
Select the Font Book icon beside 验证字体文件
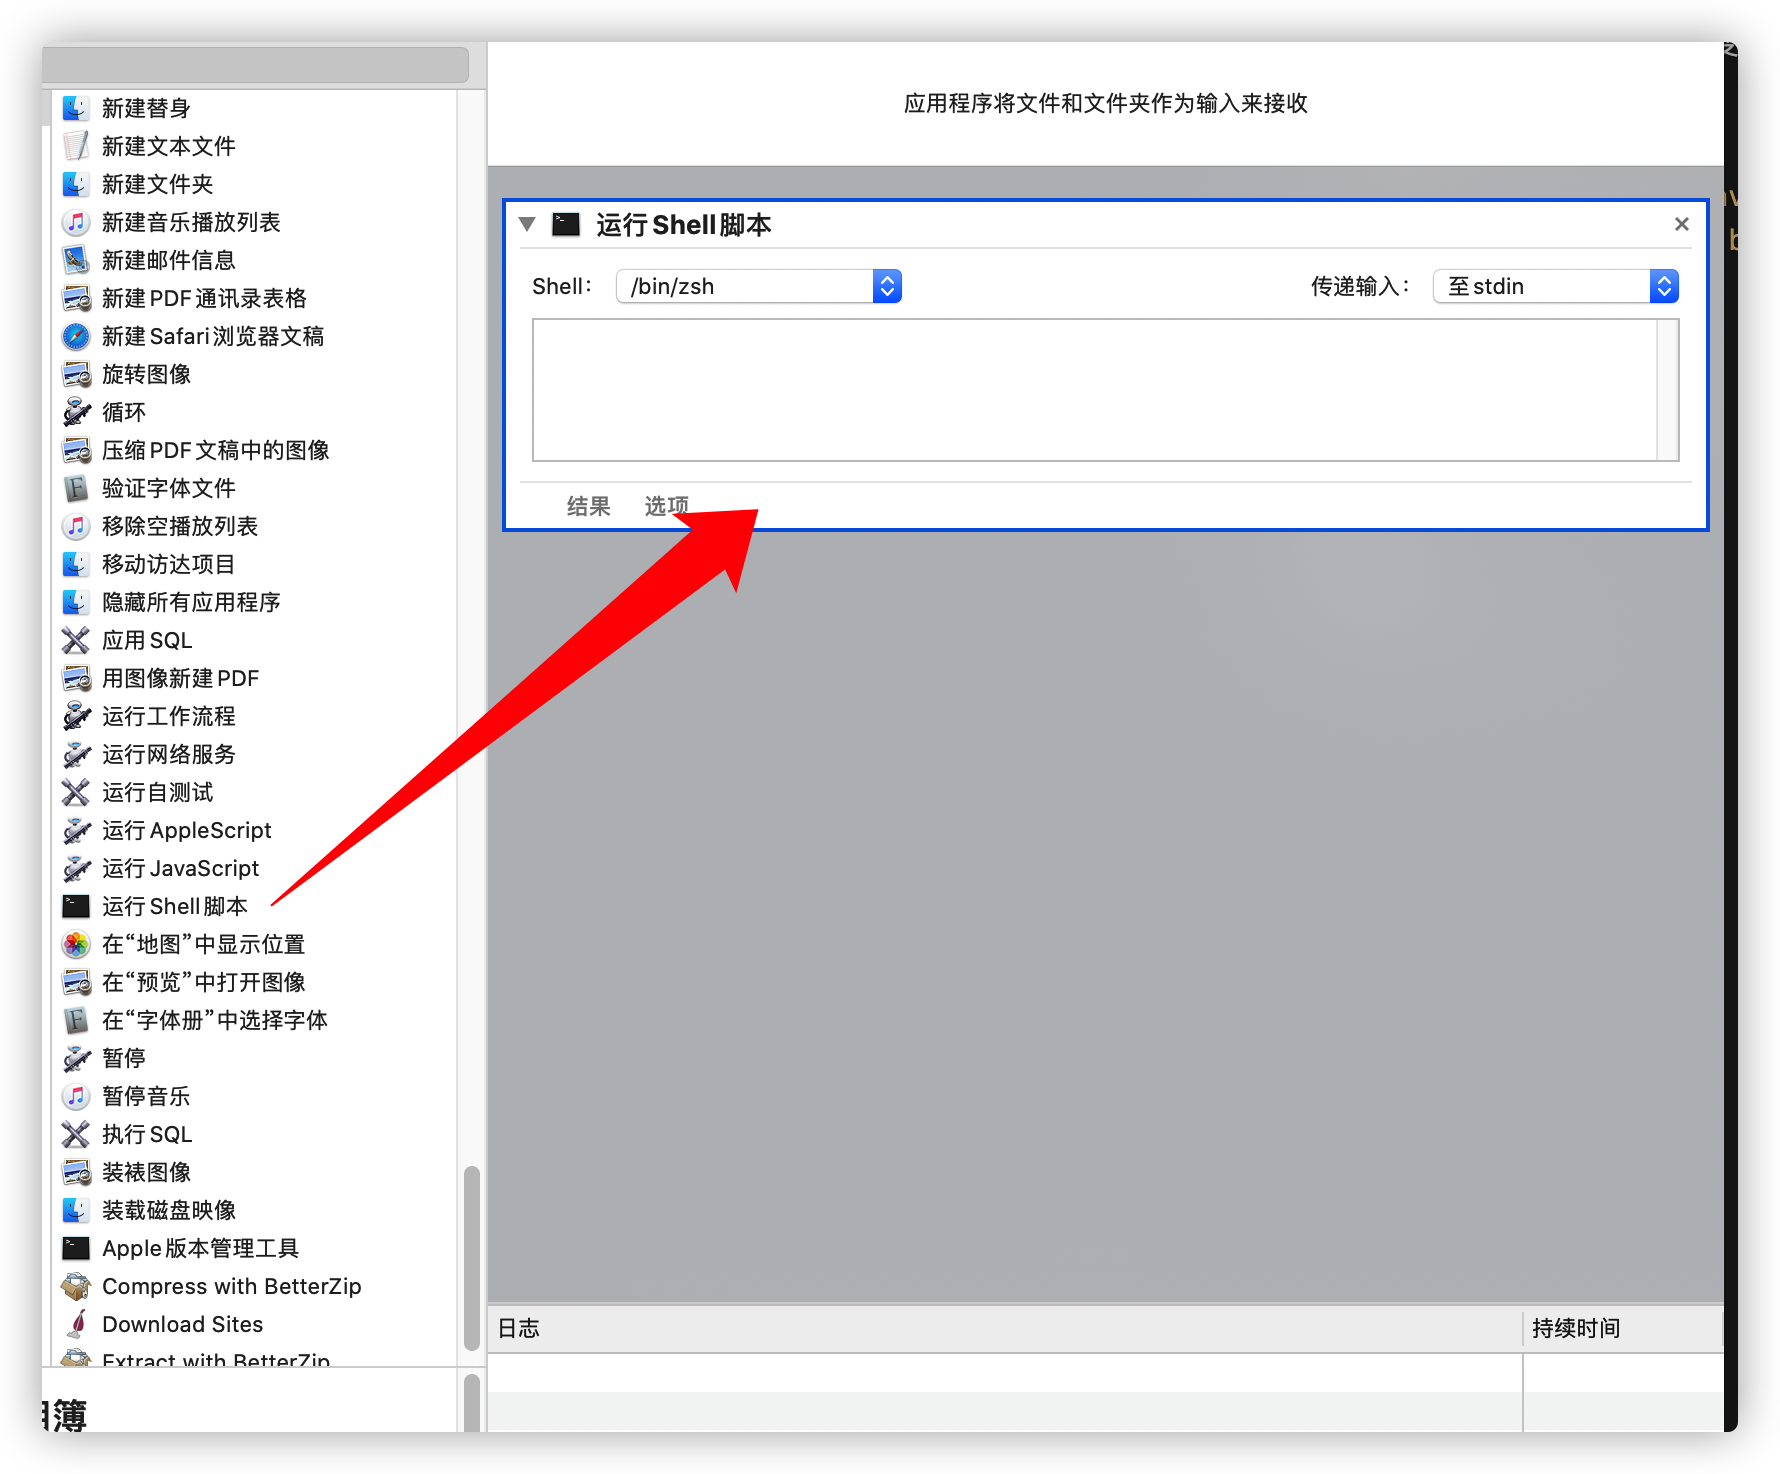coord(76,488)
